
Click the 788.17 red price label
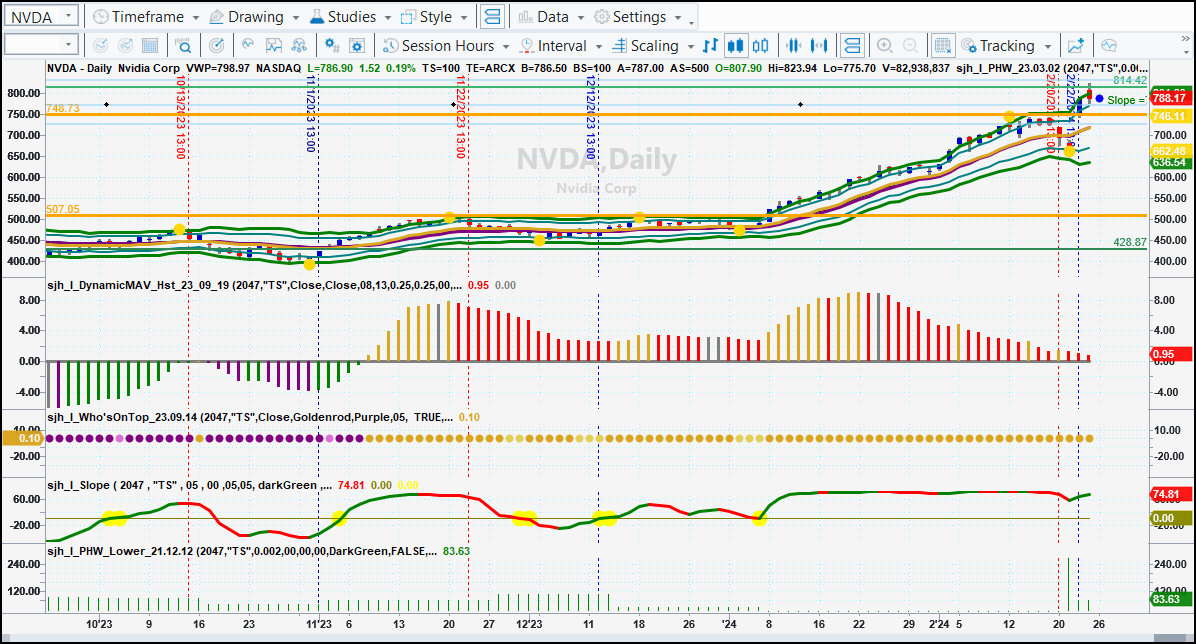coord(1169,98)
